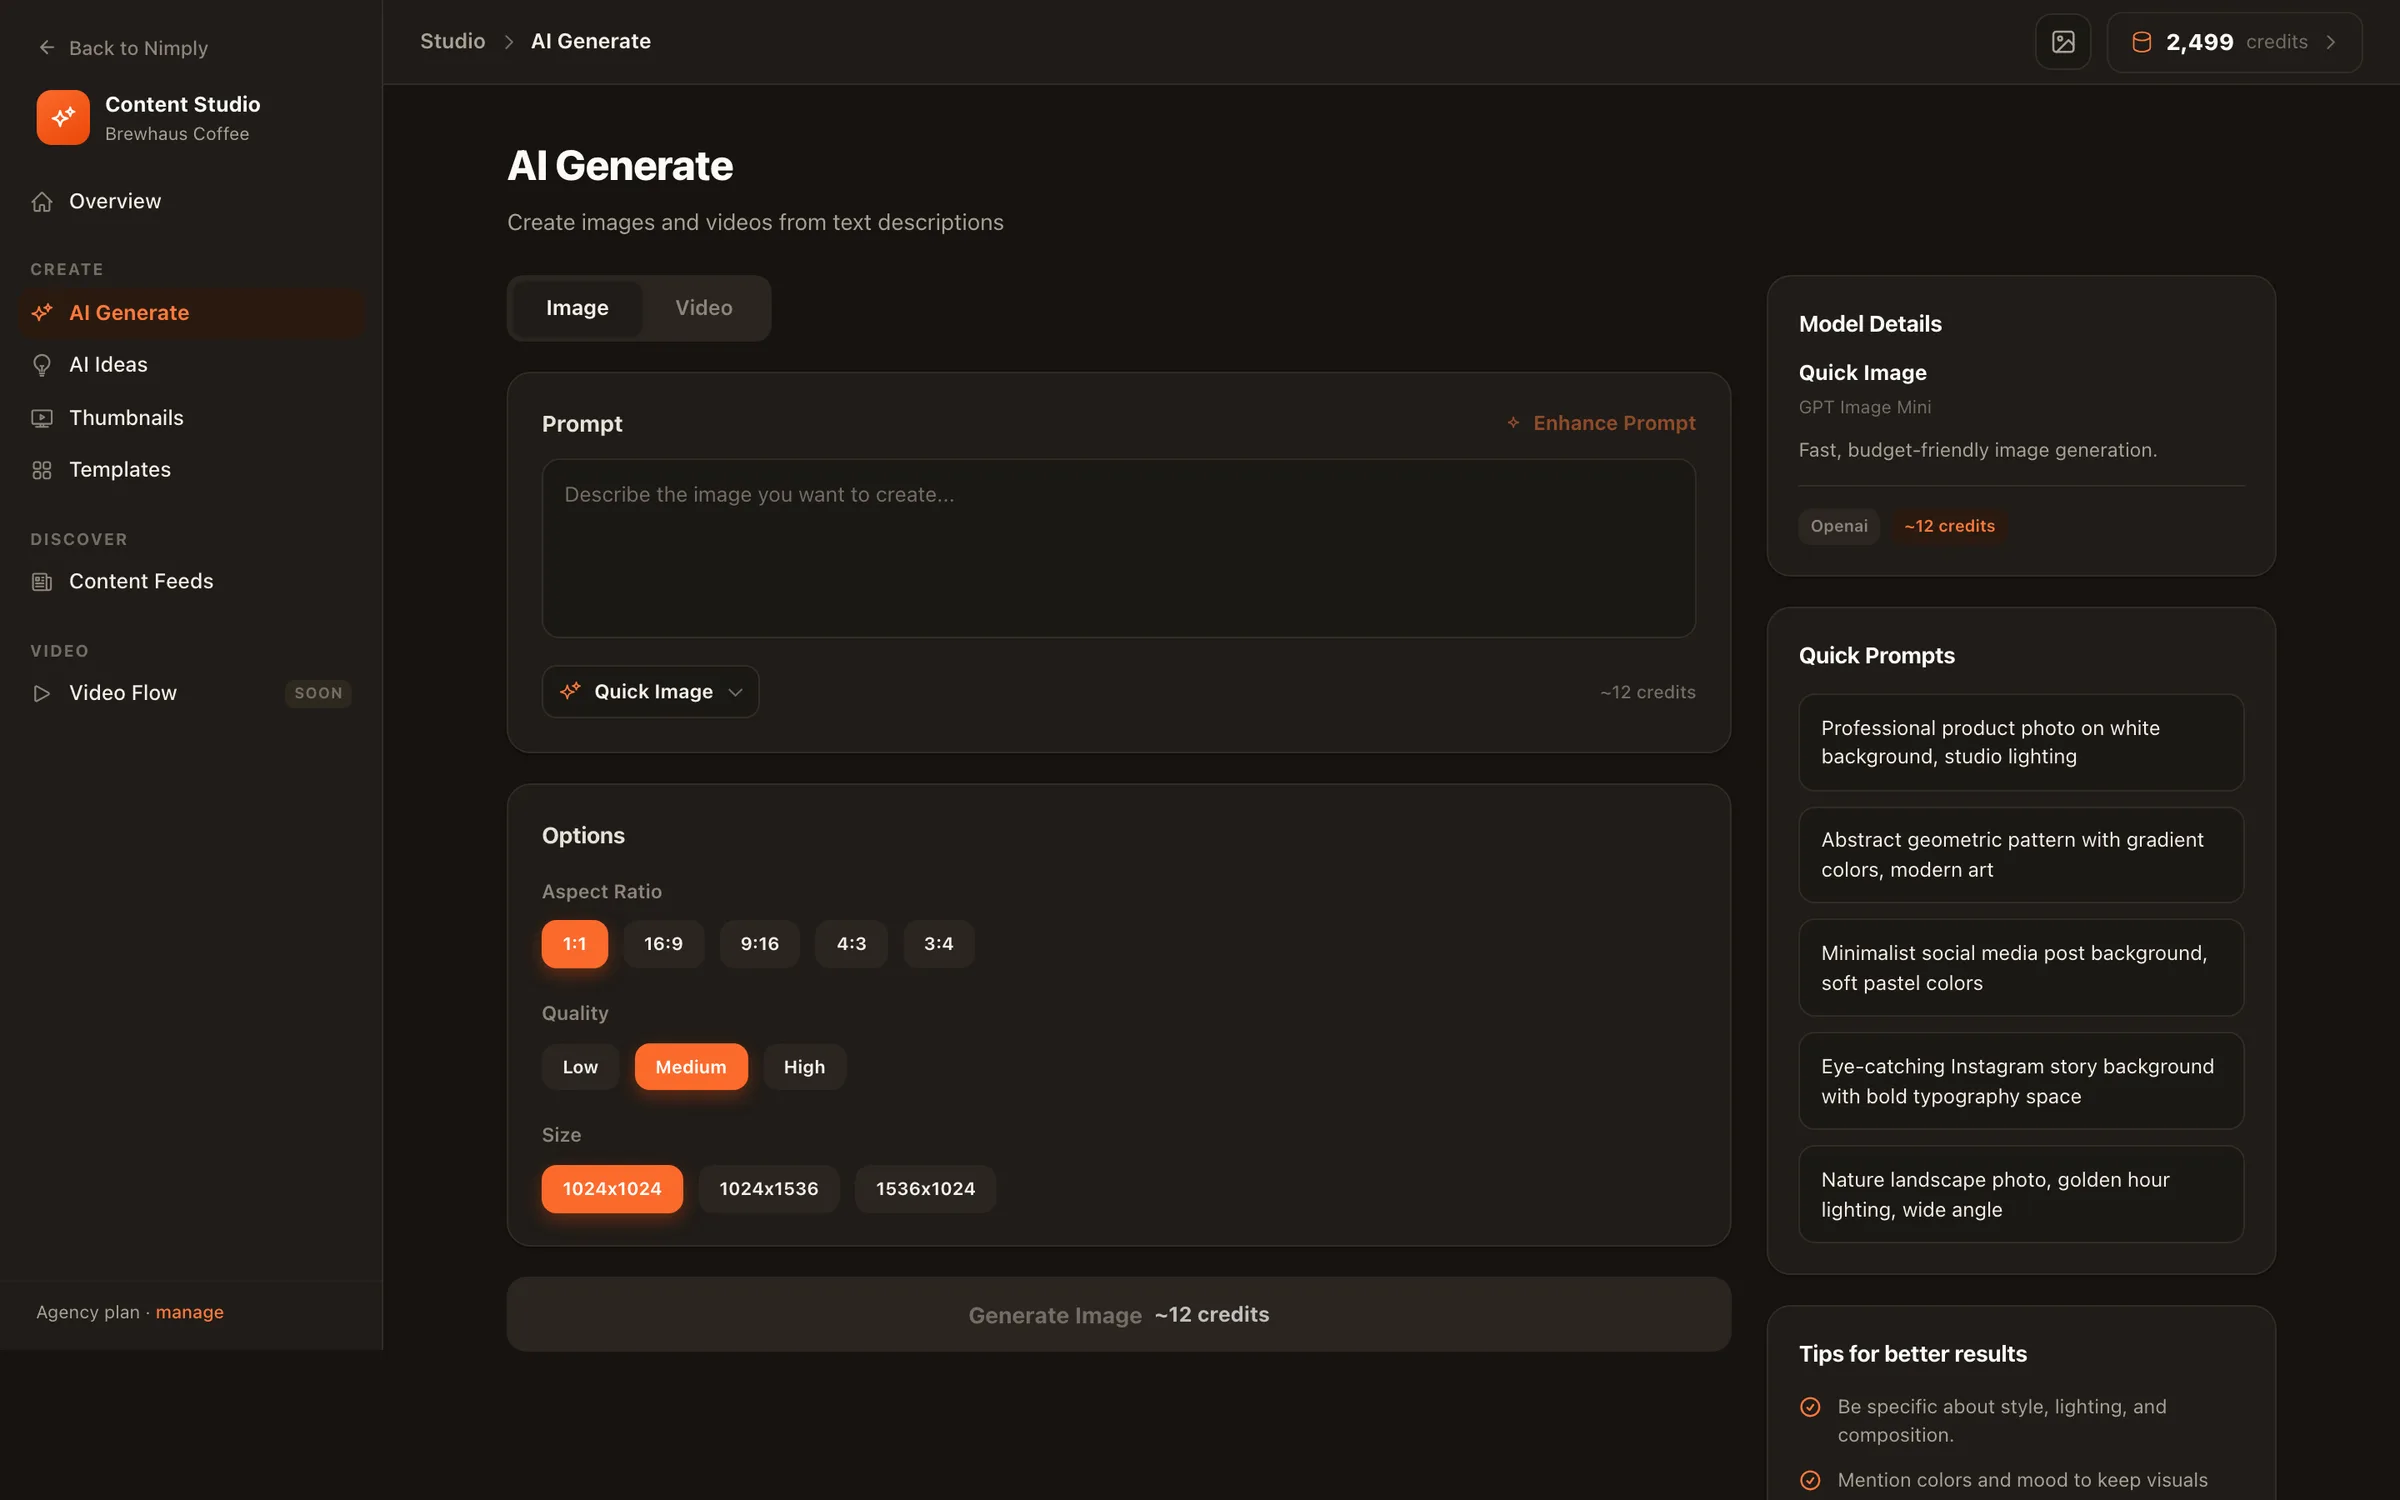Click the Overview home icon
This screenshot has height=1500, width=2400.
(42, 201)
